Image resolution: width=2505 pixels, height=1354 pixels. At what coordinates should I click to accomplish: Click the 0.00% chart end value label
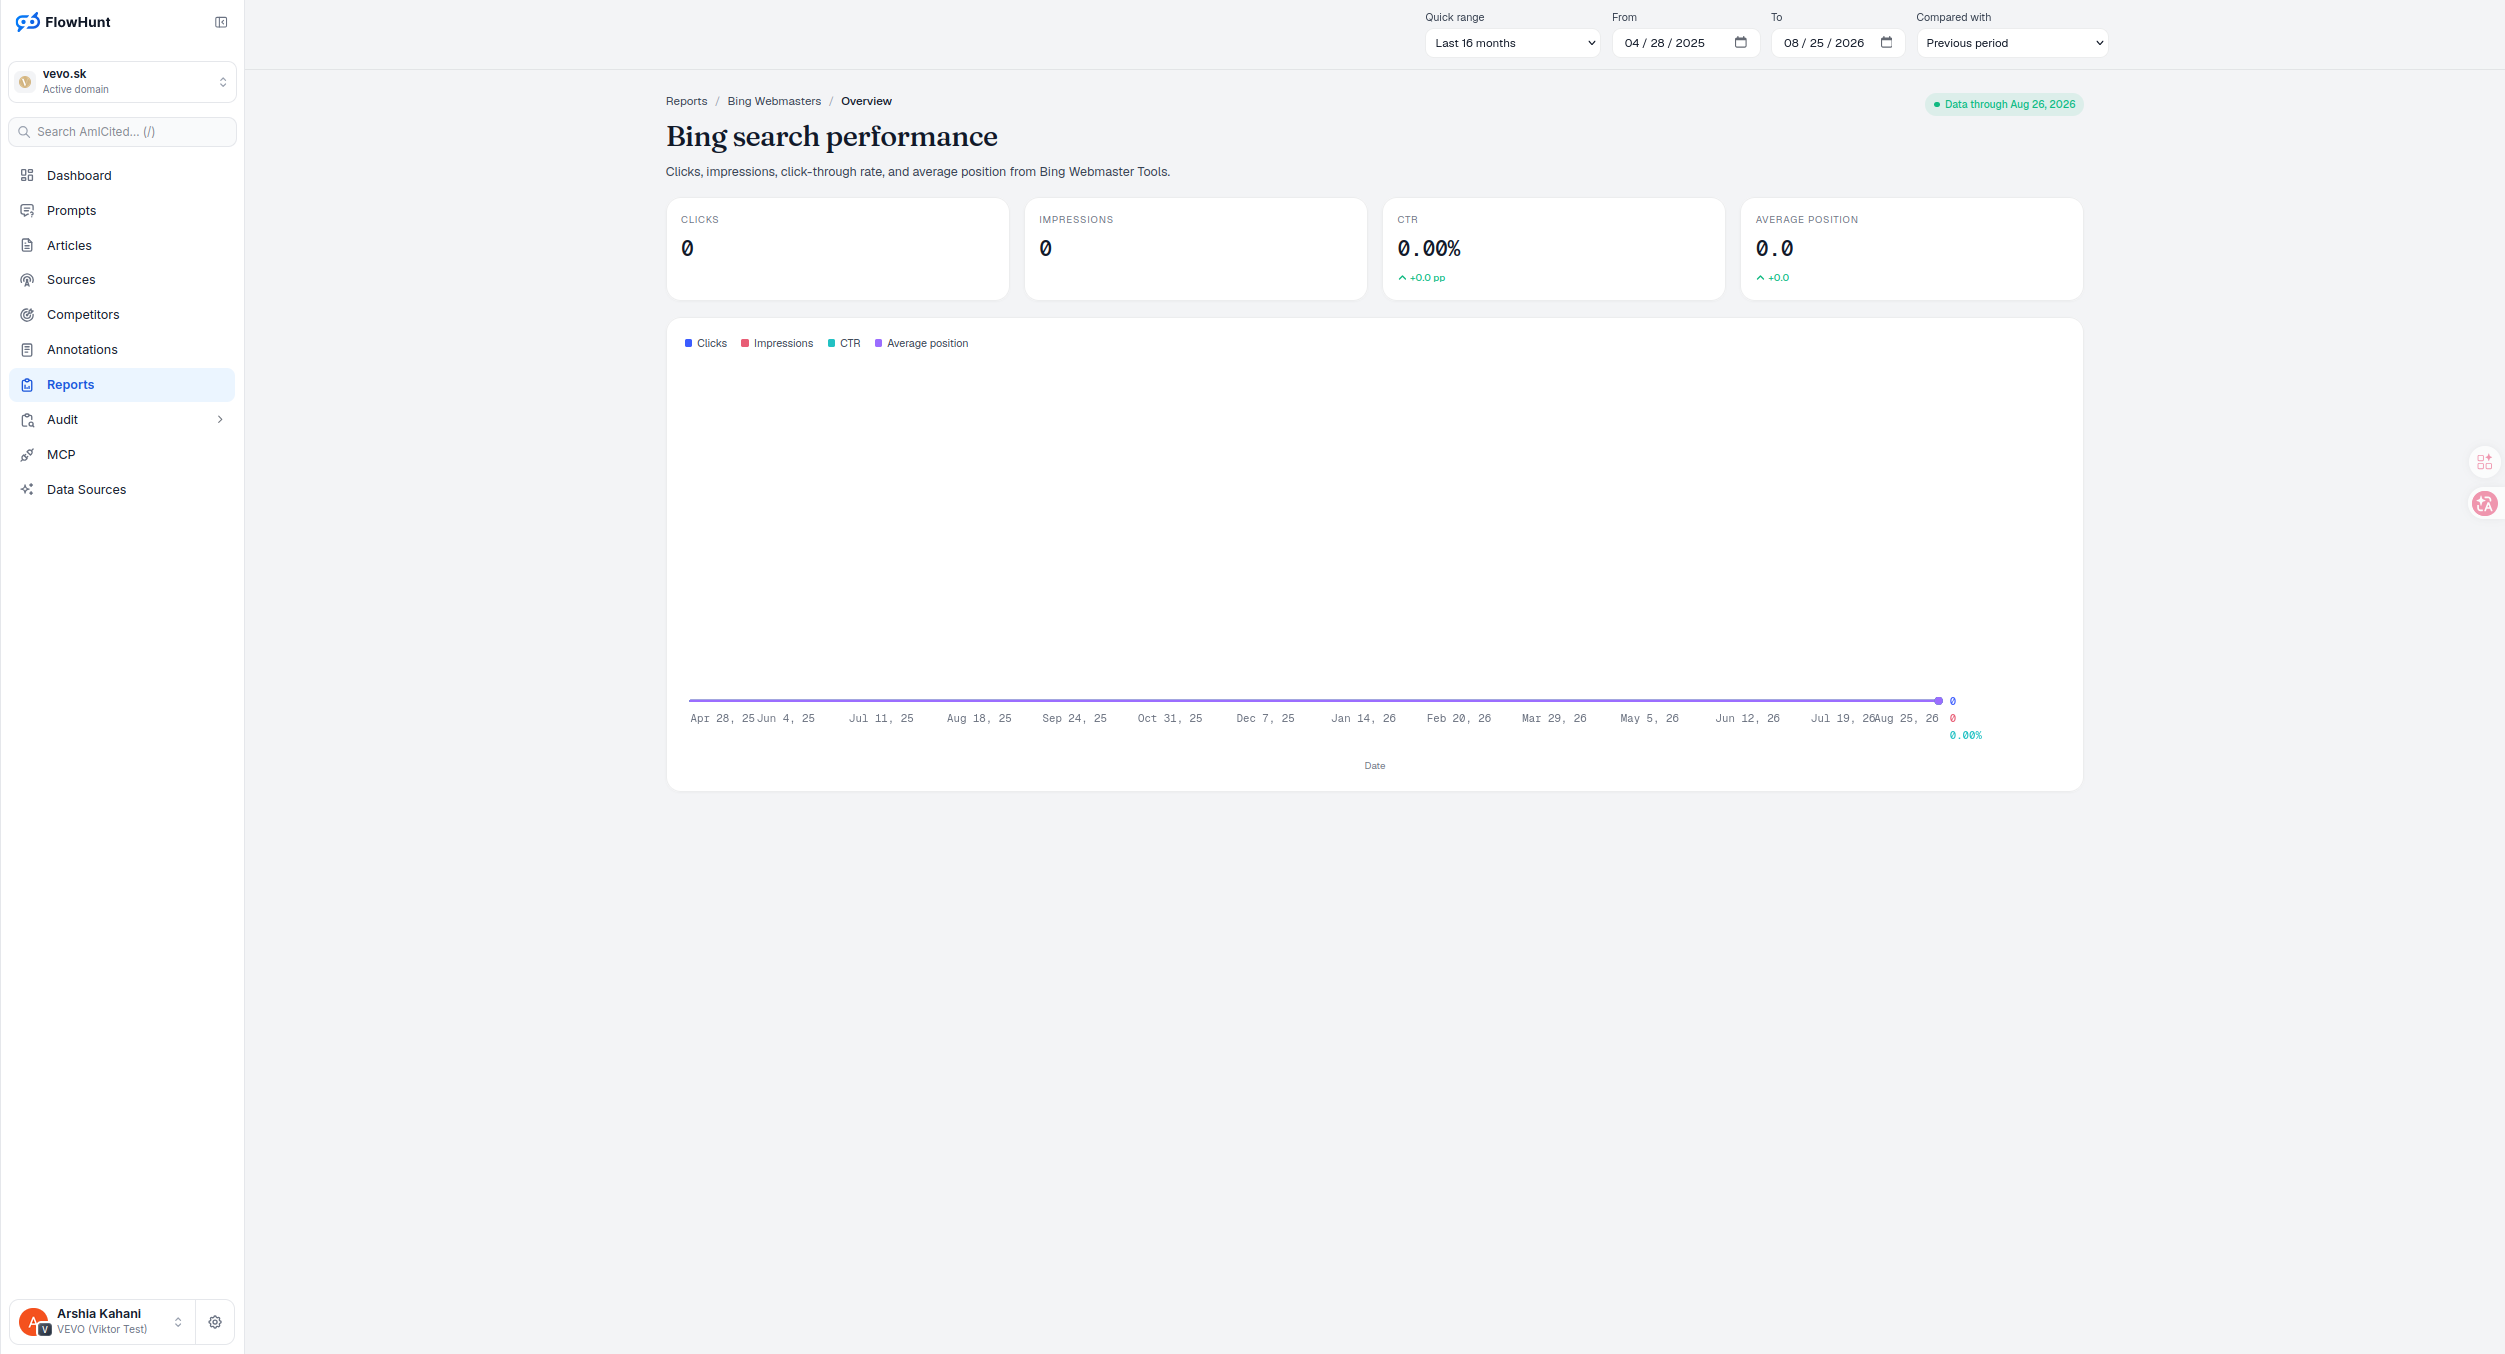click(x=1965, y=736)
